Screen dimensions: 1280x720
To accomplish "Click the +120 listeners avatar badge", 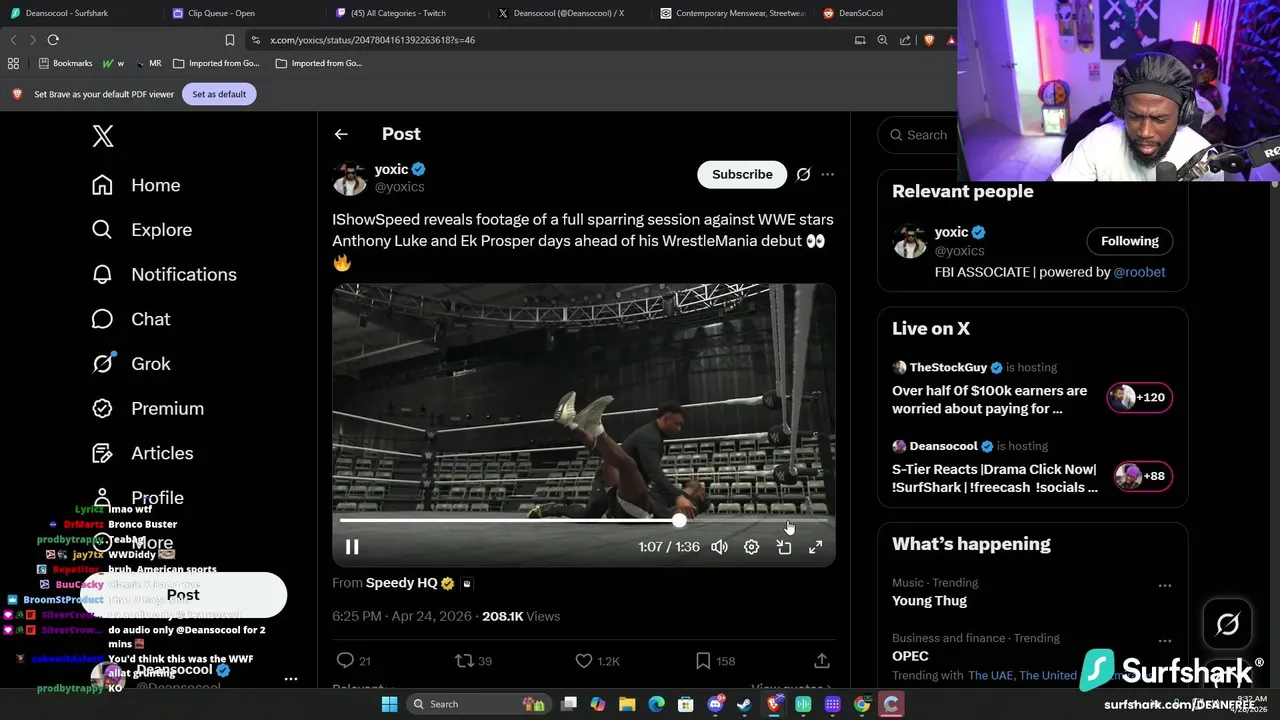I will [x=1139, y=397].
